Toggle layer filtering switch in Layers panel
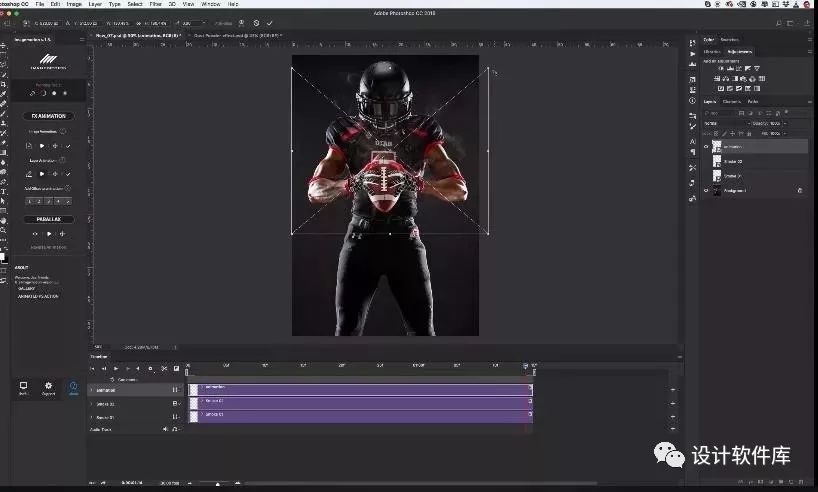The height and width of the screenshot is (492, 818). coord(786,113)
